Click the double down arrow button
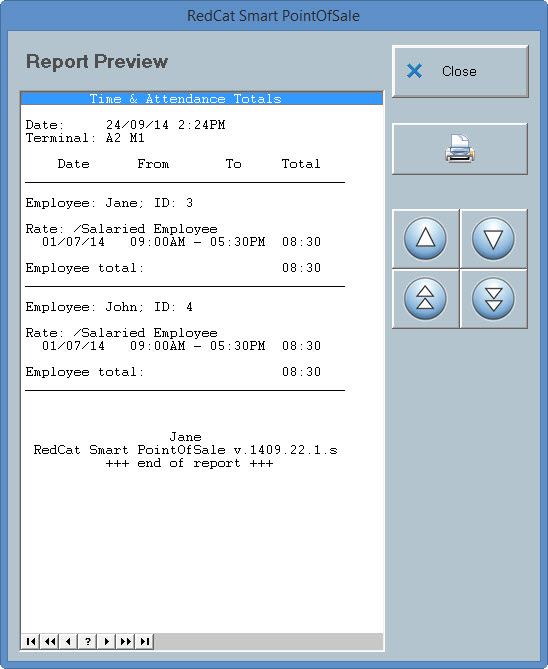The height and width of the screenshot is (669, 548). point(493,298)
